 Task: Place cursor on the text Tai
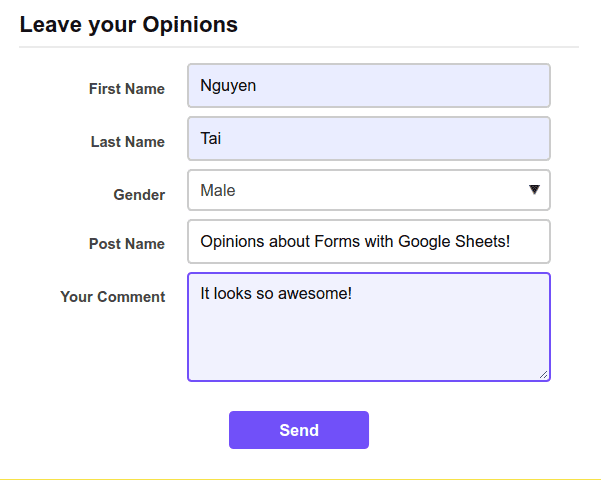(x=210, y=138)
